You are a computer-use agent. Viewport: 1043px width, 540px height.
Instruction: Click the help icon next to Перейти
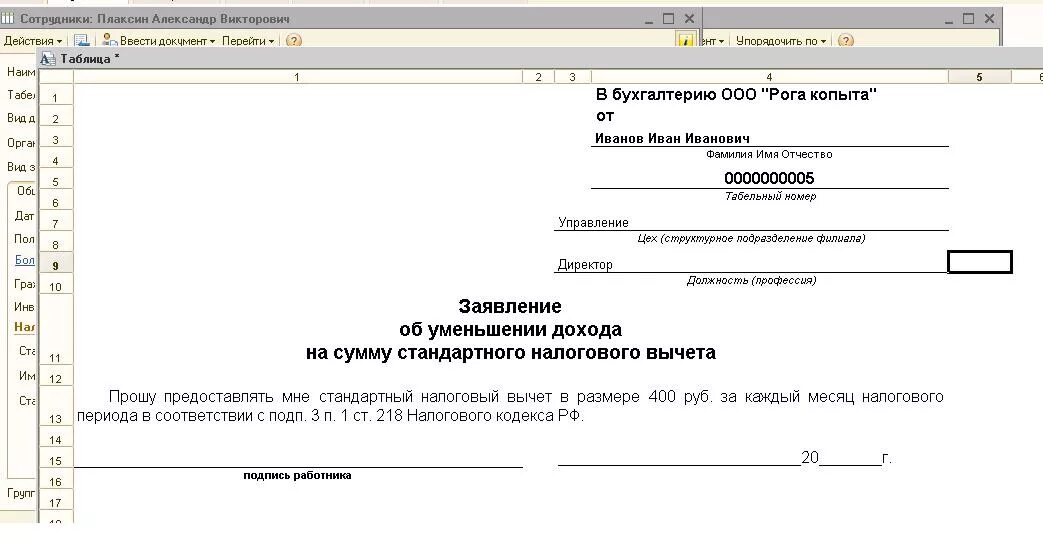point(293,41)
